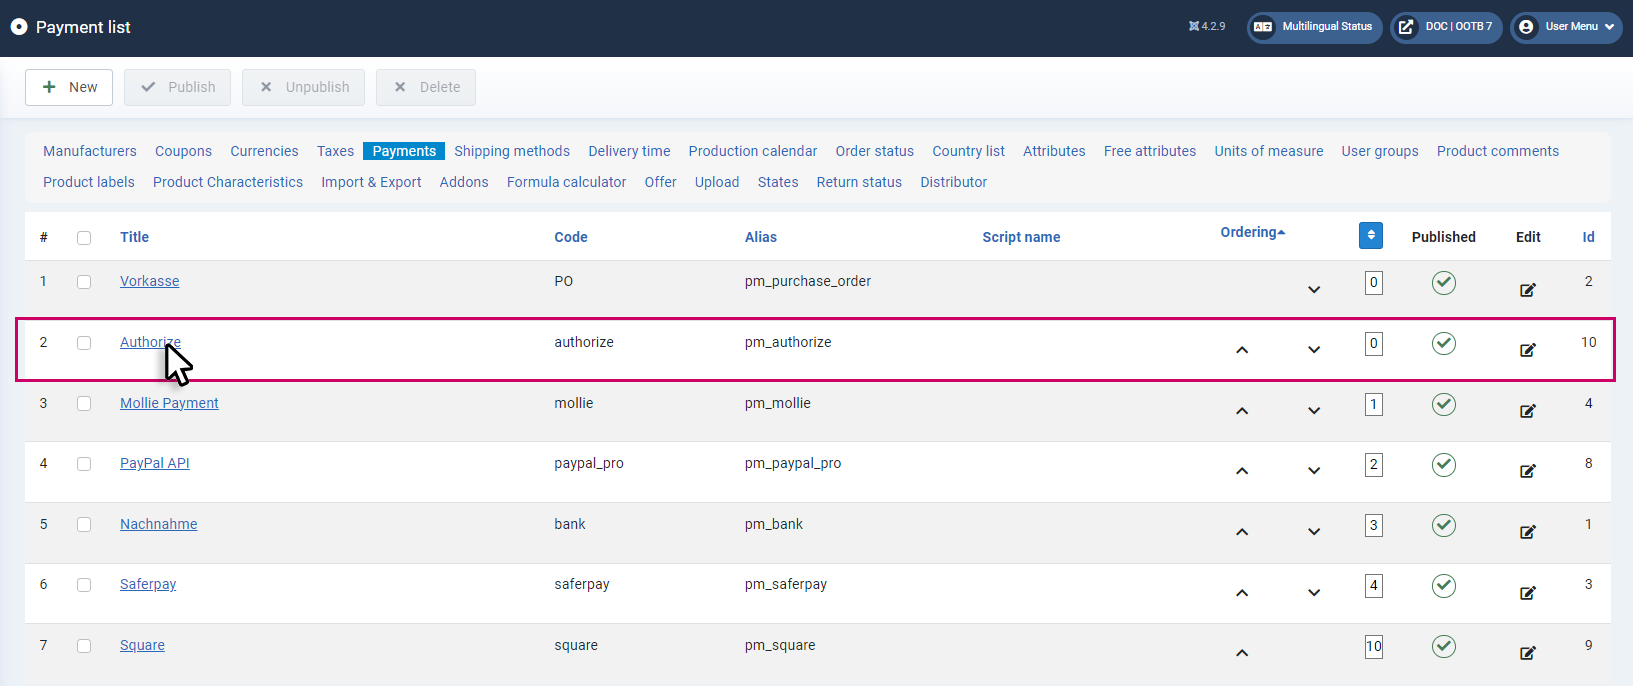Tick the Nachnahme row checkbox

click(84, 525)
